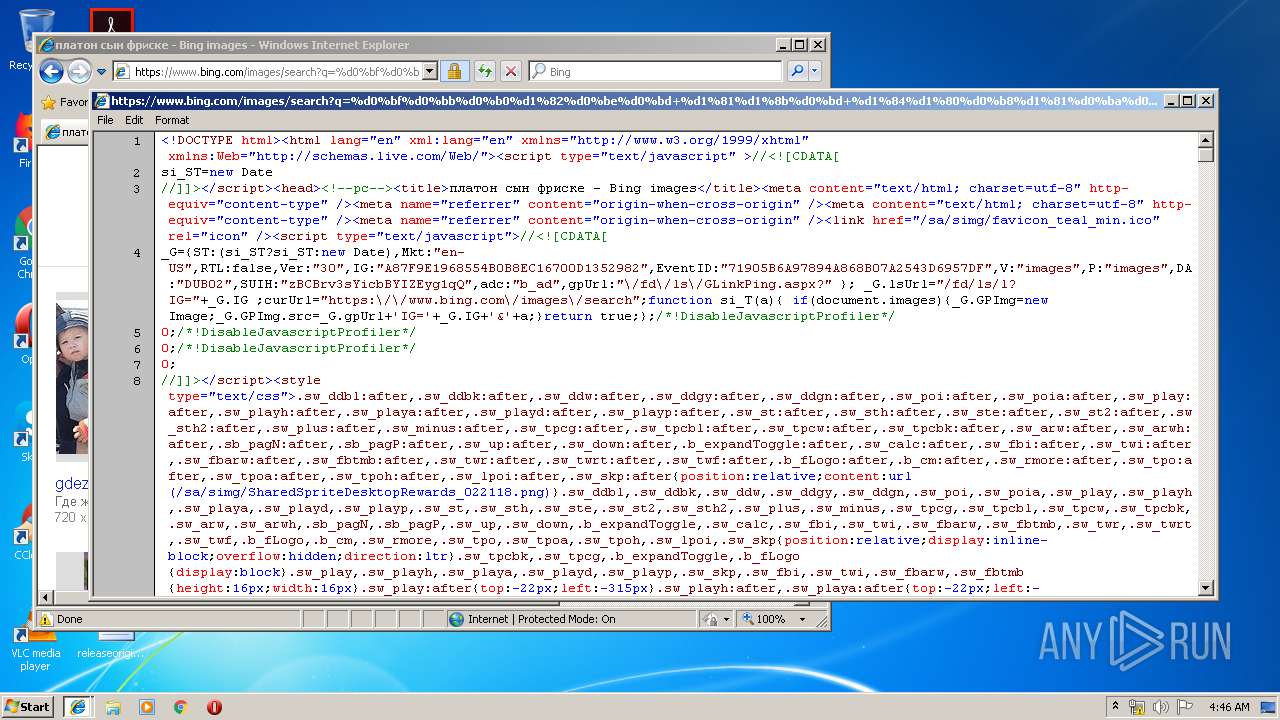Open the Format menu in source viewer
The image size is (1280, 720).
(172, 120)
